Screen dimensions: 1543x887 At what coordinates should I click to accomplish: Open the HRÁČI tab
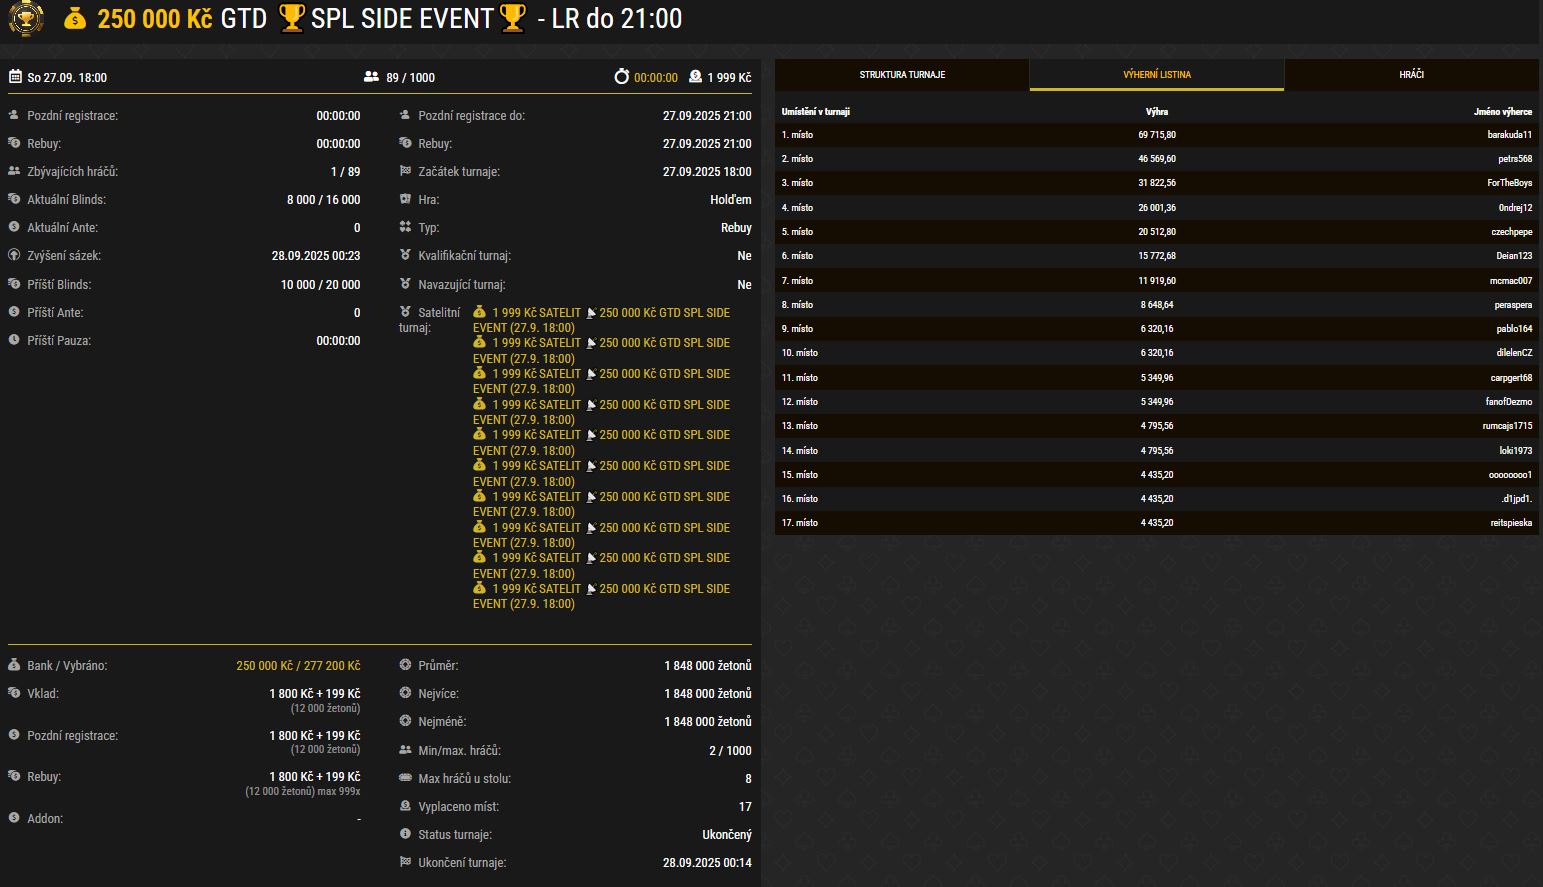coord(1411,75)
